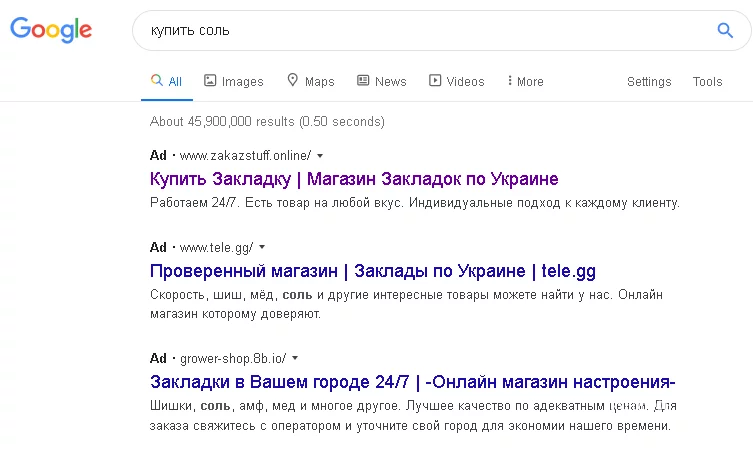Expand dropdown arrow next to www.zakazstuff.online
The image size is (753, 449).
(x=320, y=156)
